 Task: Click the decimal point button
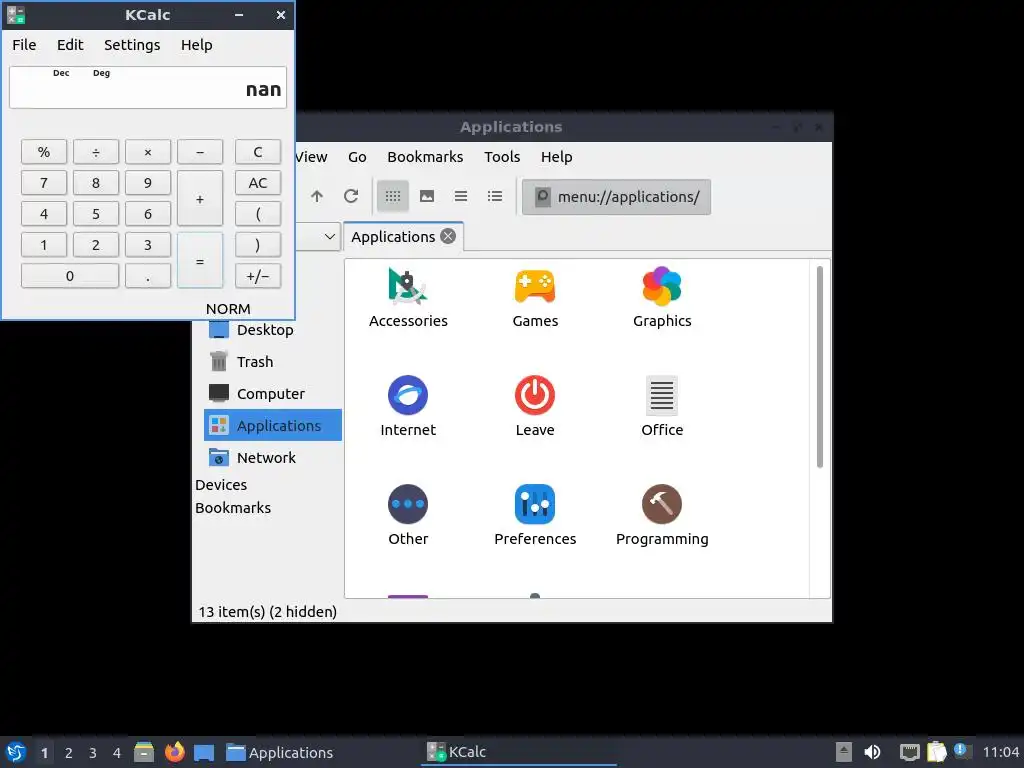[x=148, y=276]
